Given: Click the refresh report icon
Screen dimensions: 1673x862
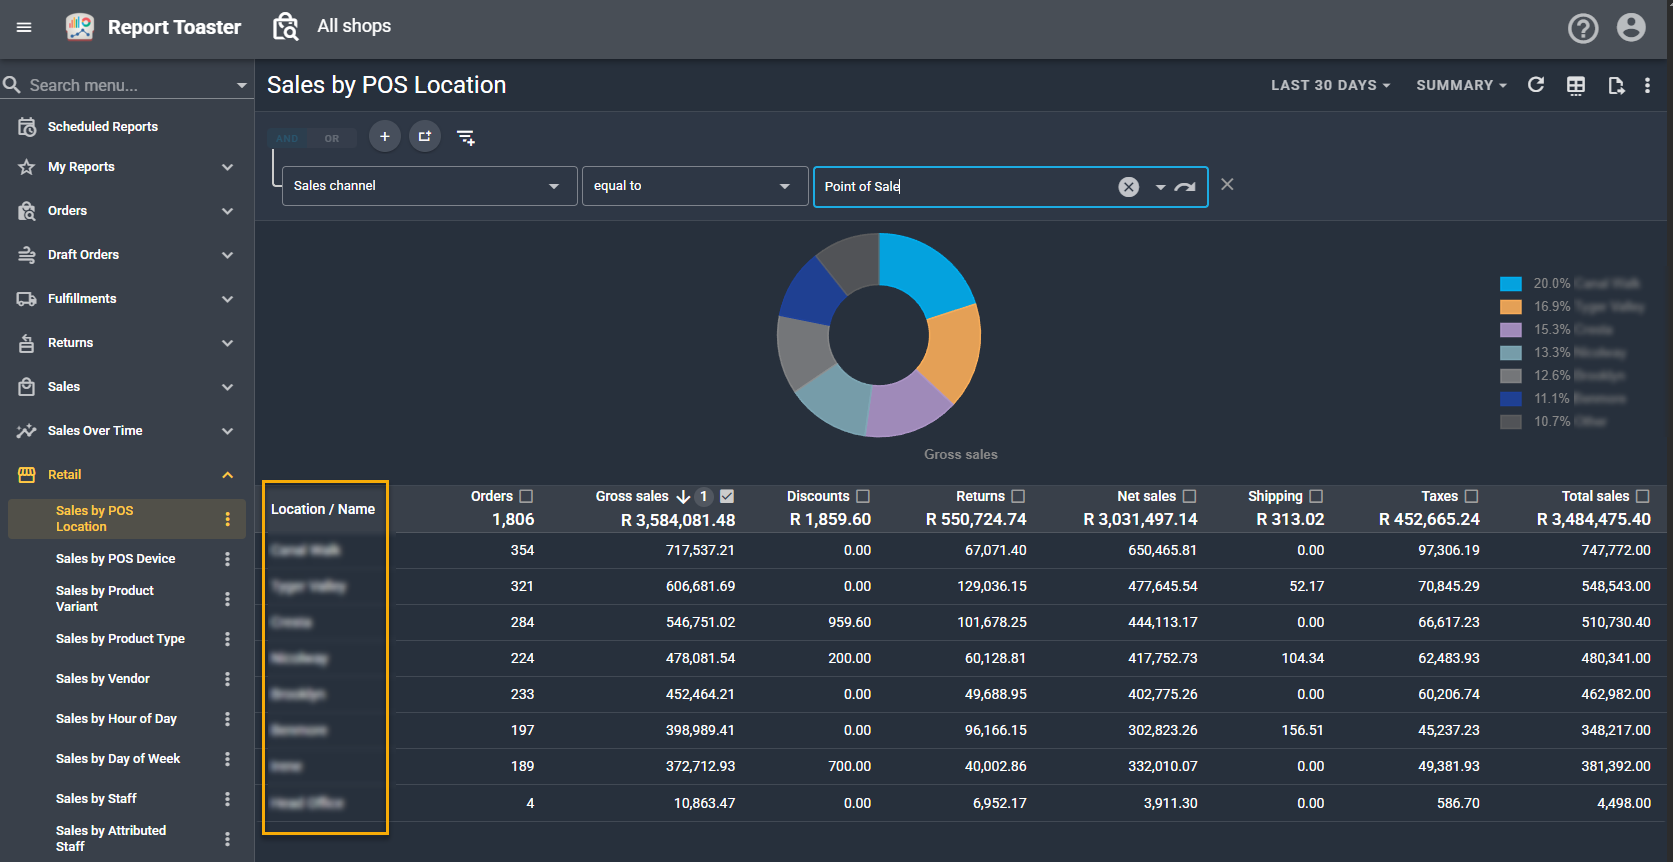Looking at the screenshot, I should (x=1536, y=85).
